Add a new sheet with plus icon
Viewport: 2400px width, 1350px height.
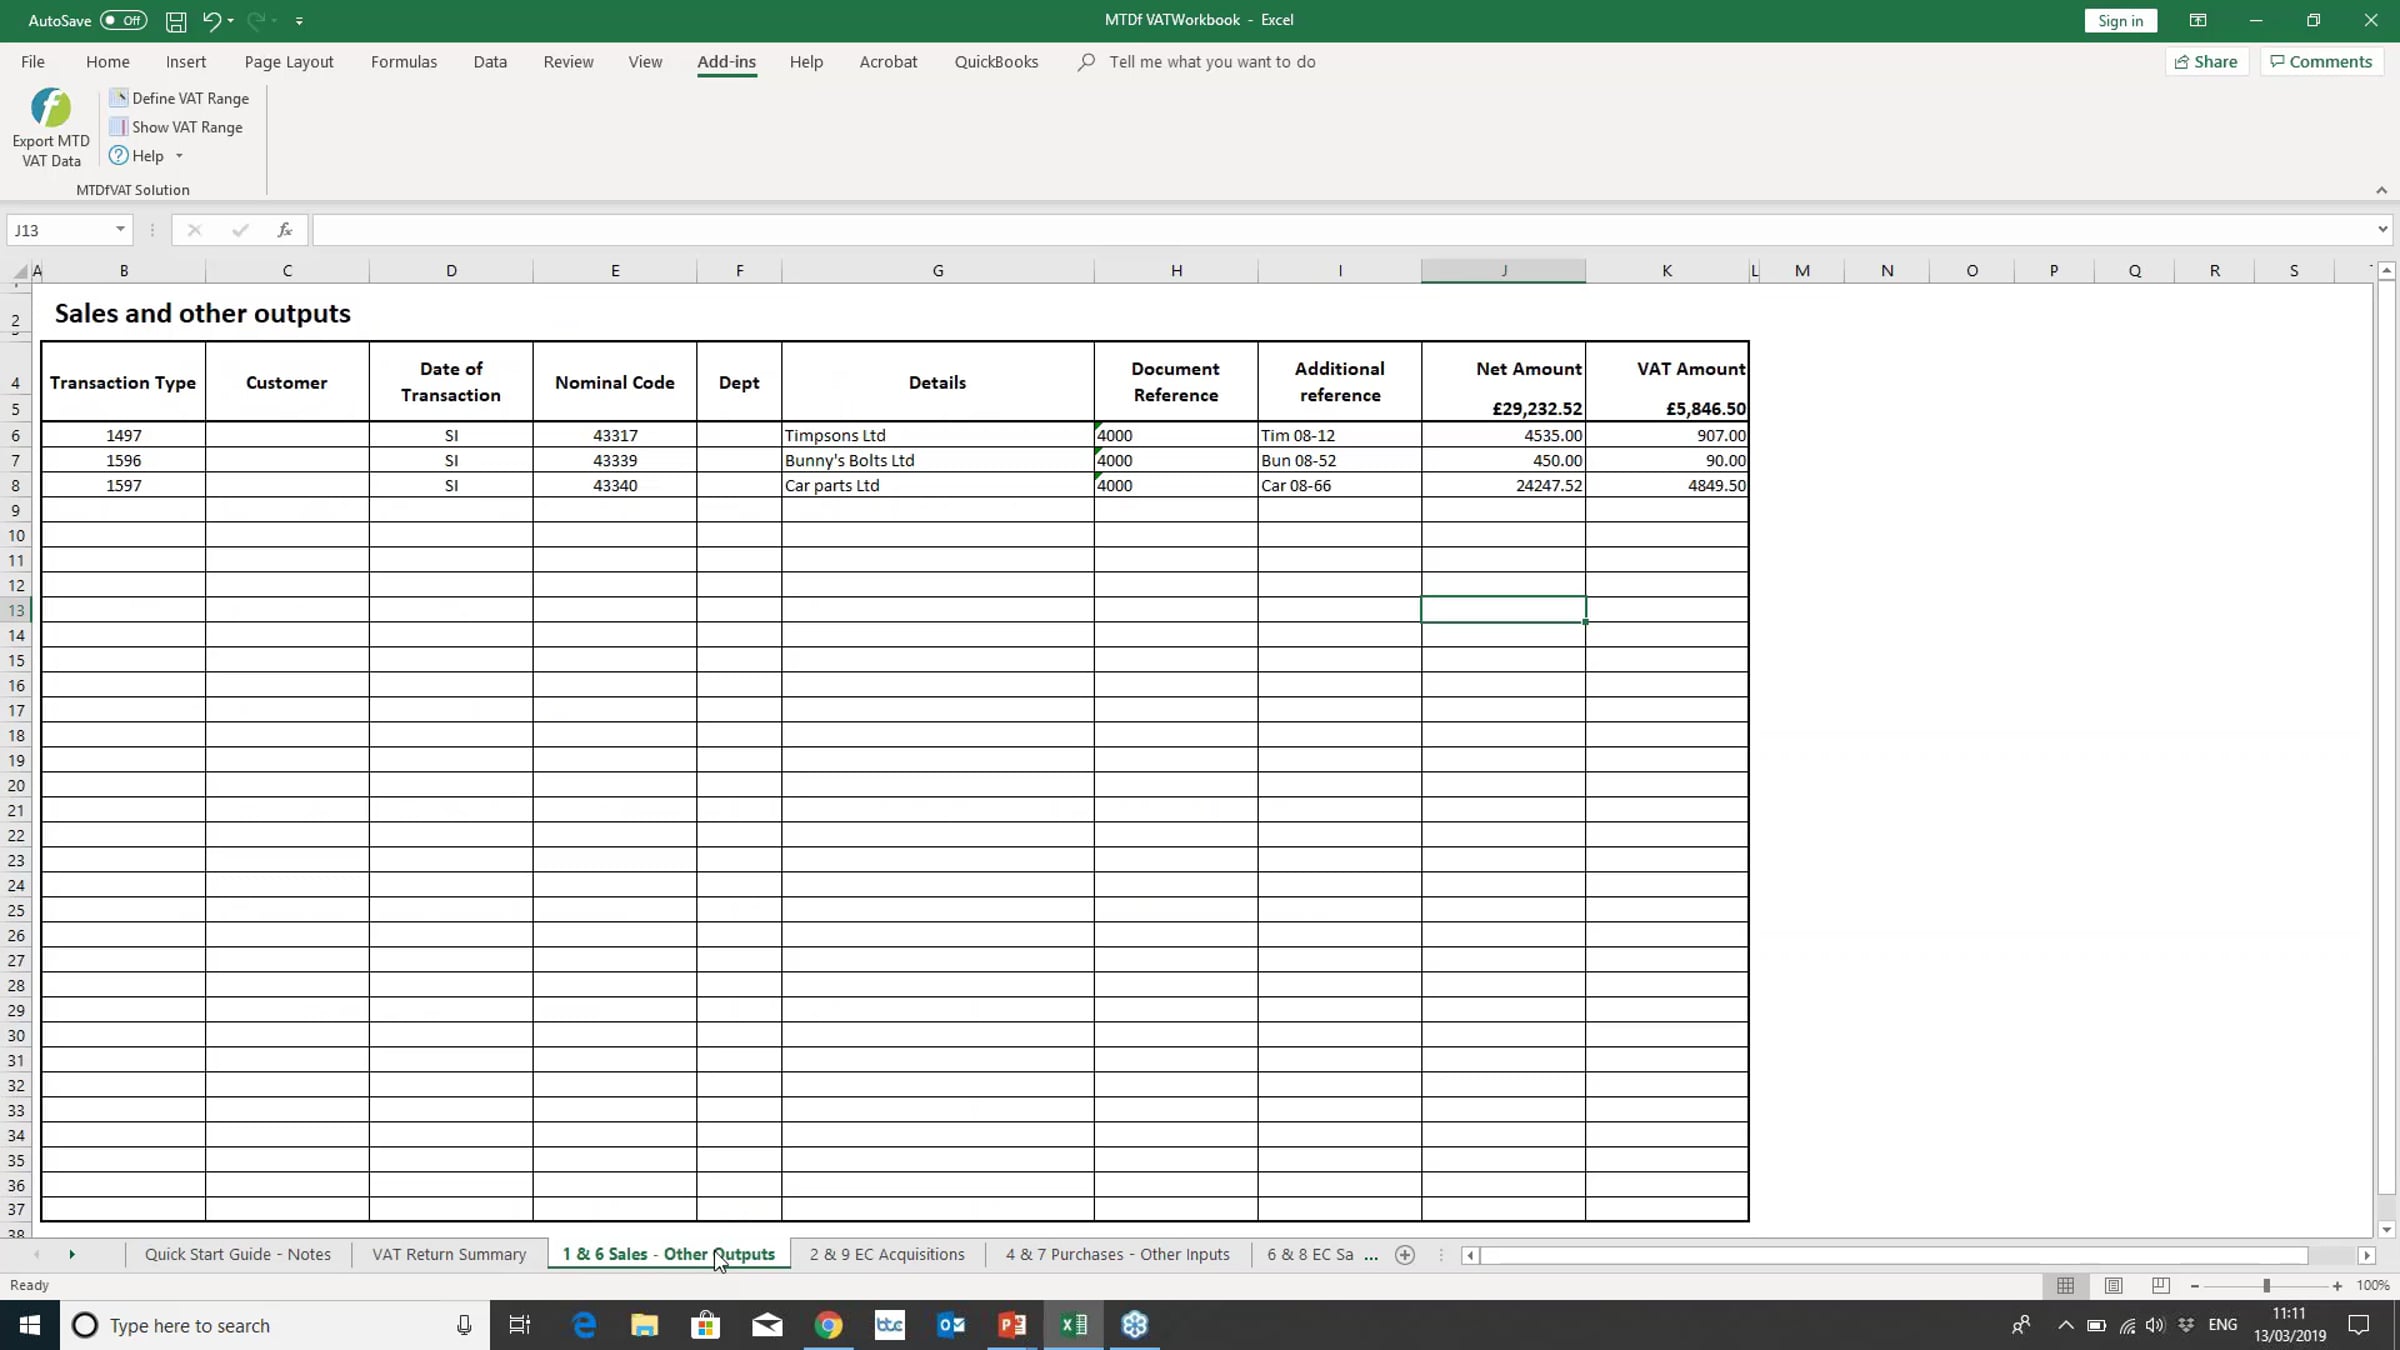coord(1405,1255)
